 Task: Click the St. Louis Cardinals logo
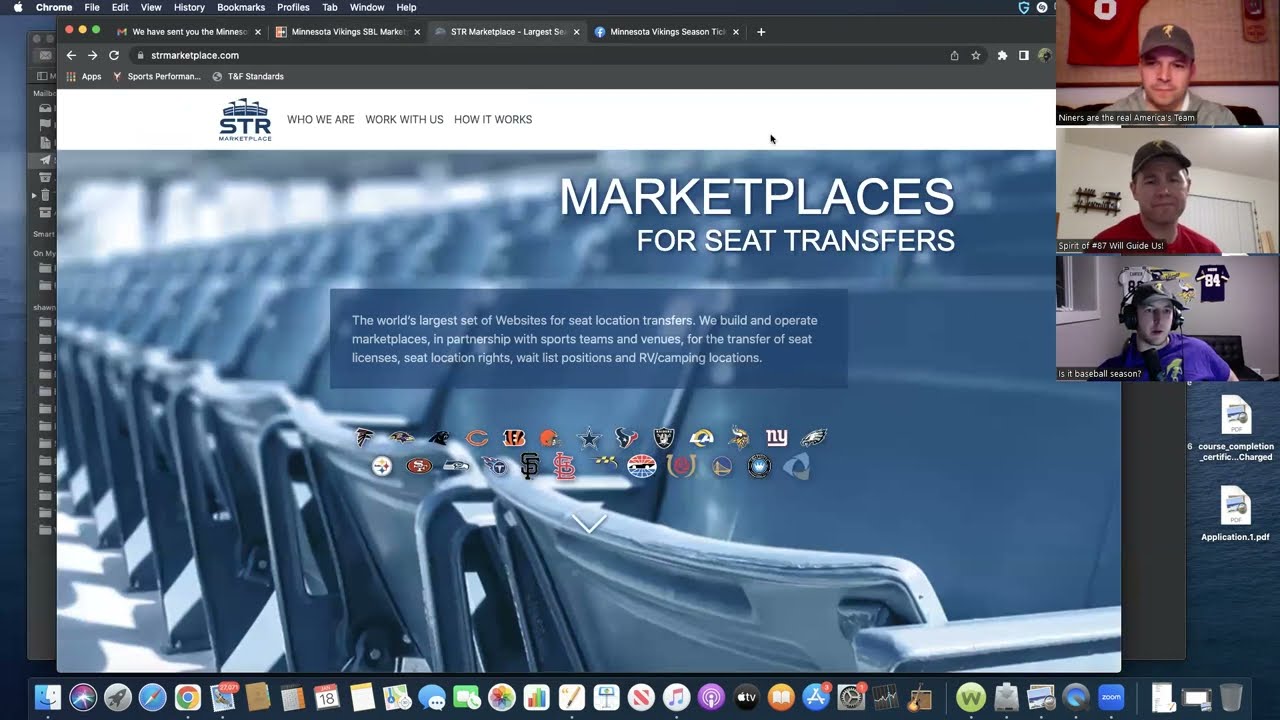(565, 466)
